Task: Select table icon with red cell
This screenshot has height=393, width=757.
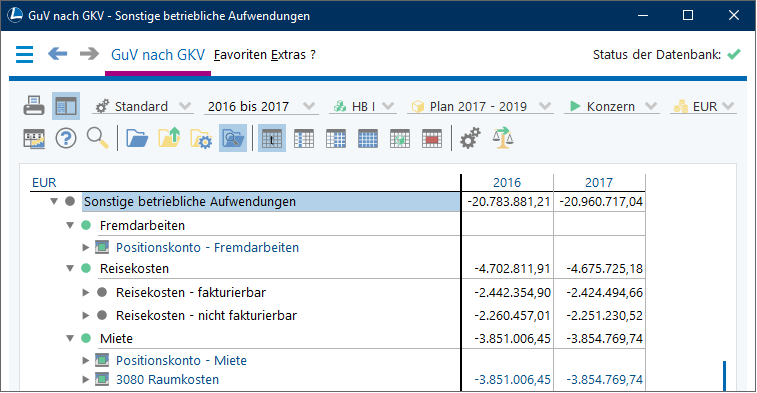Action: coord(432,139)
